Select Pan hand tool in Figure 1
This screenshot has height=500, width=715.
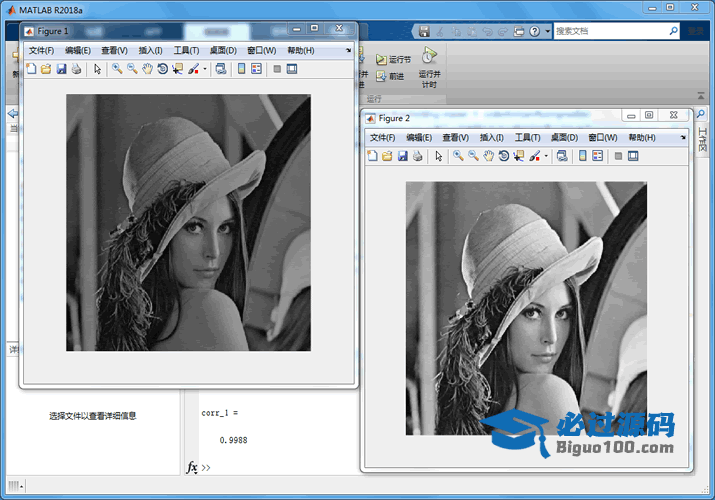pyautogui.click(x=147, y=69)
